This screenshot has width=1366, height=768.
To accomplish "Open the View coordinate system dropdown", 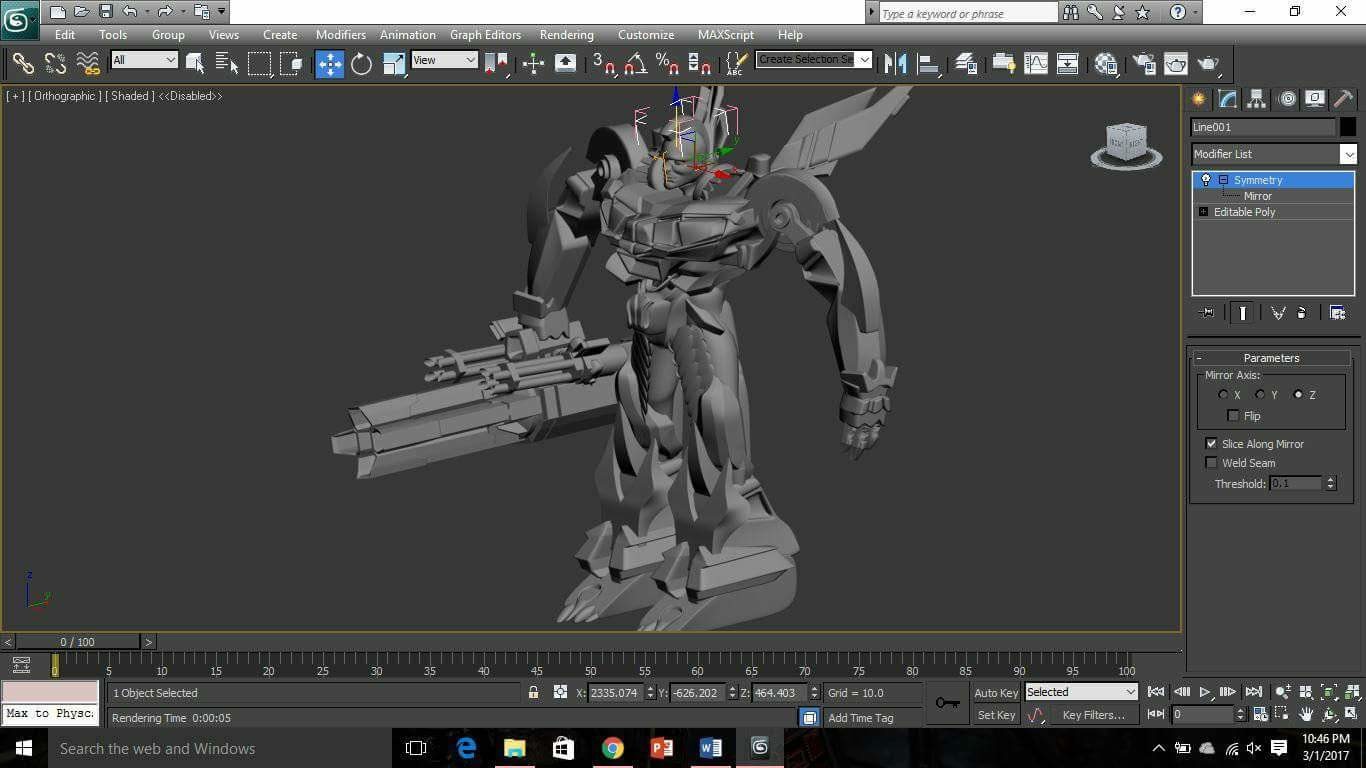I will (445, 60).
